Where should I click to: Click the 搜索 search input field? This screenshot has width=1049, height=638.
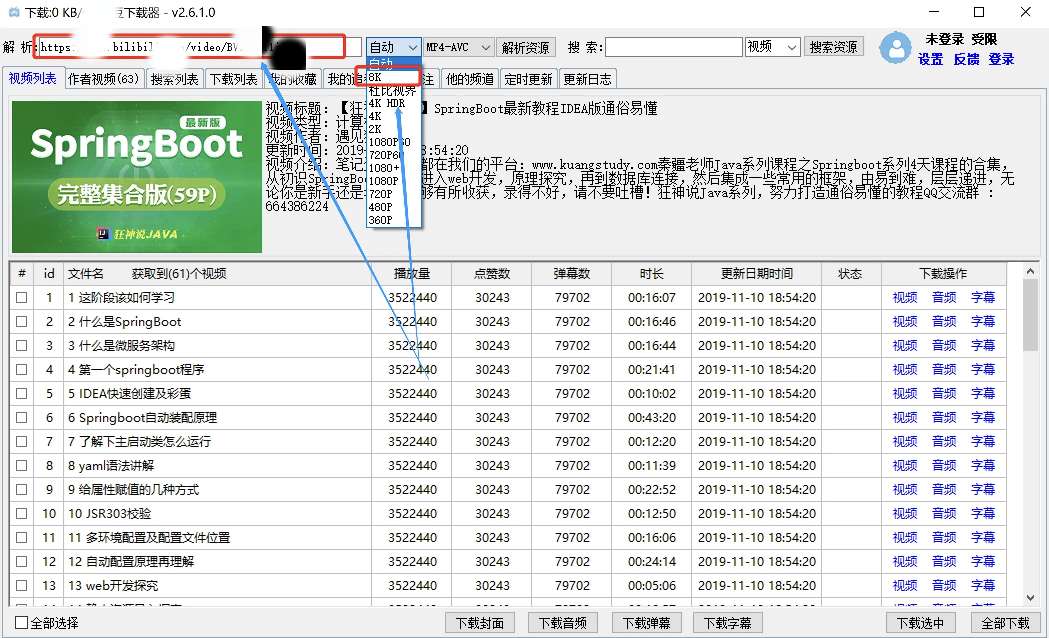click(x=674, y=47)
